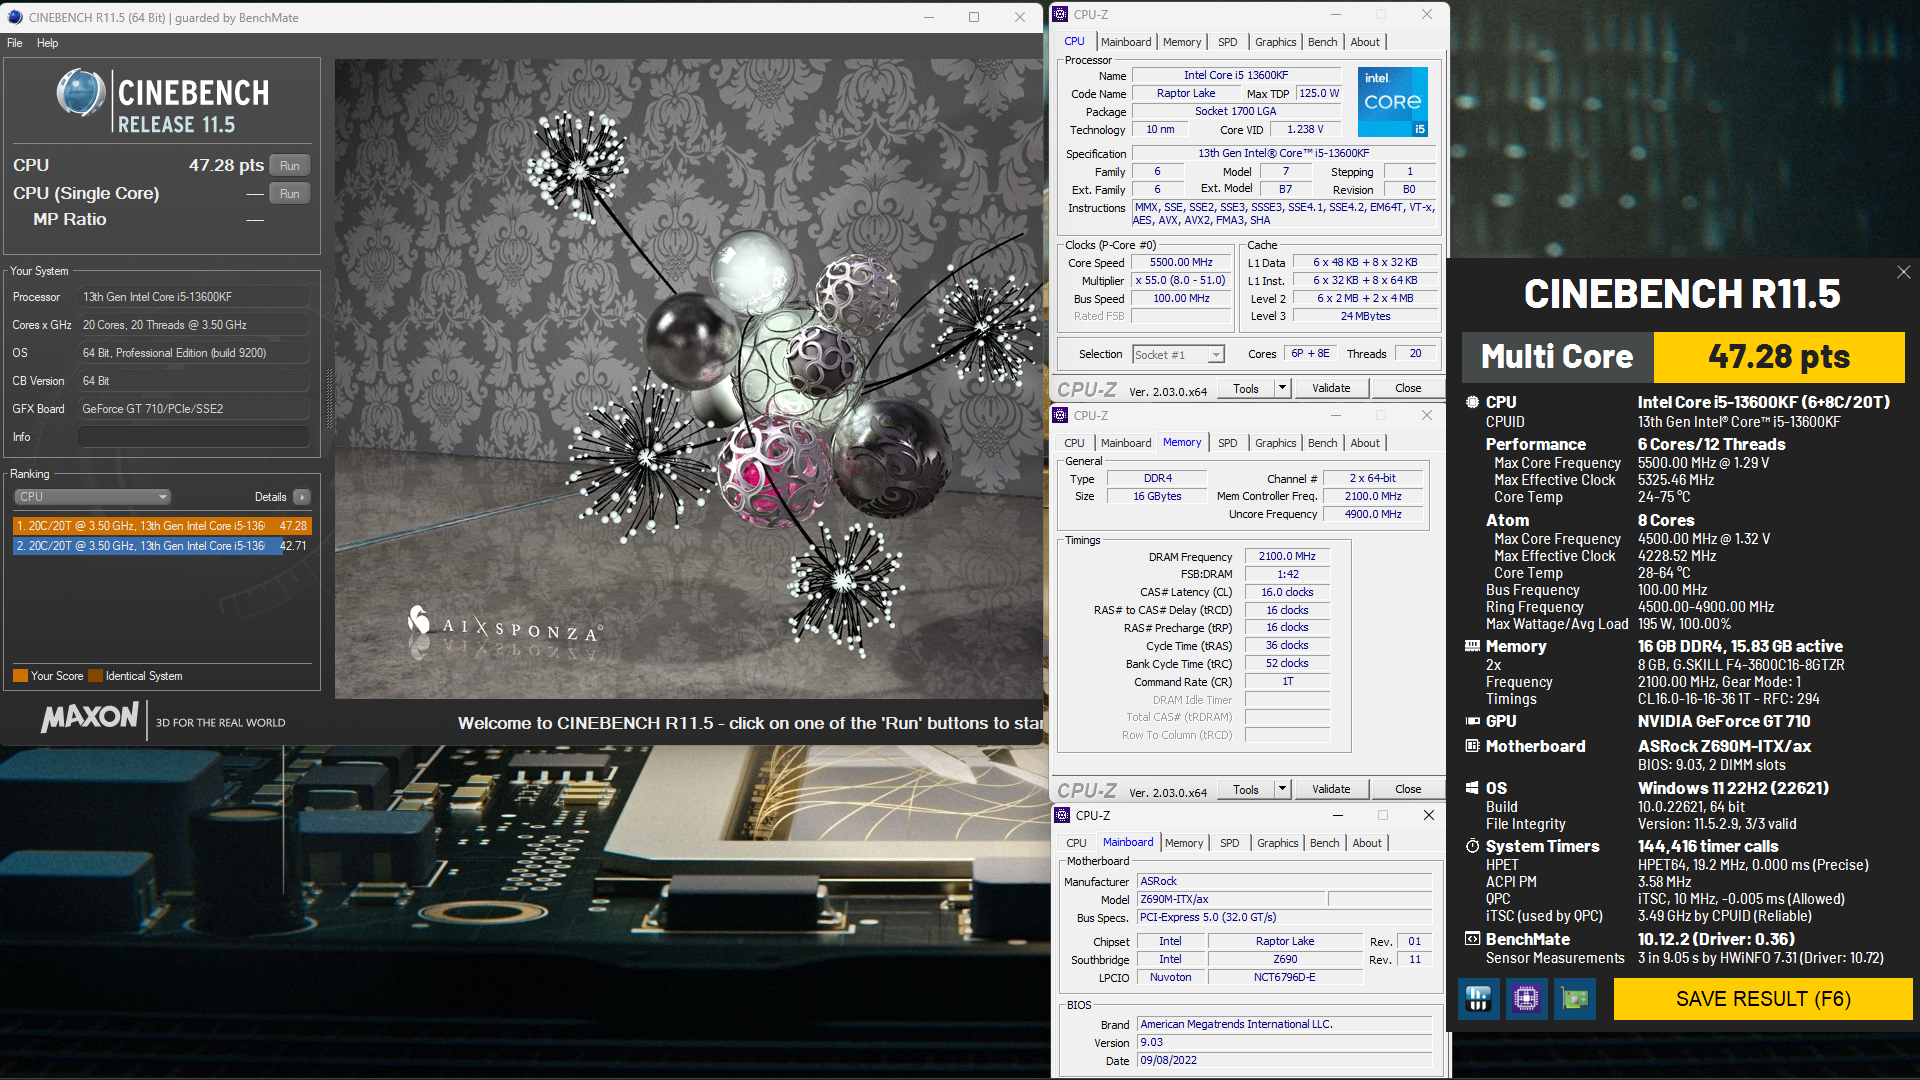Open Graphics tab in top CPU-Z
1920x1080 pixels.
(1275, 42)
